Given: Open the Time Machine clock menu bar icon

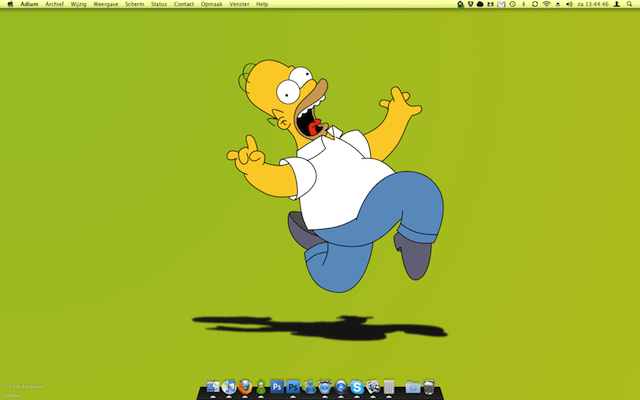Looking at the screenshot, I should click(512, 4).
